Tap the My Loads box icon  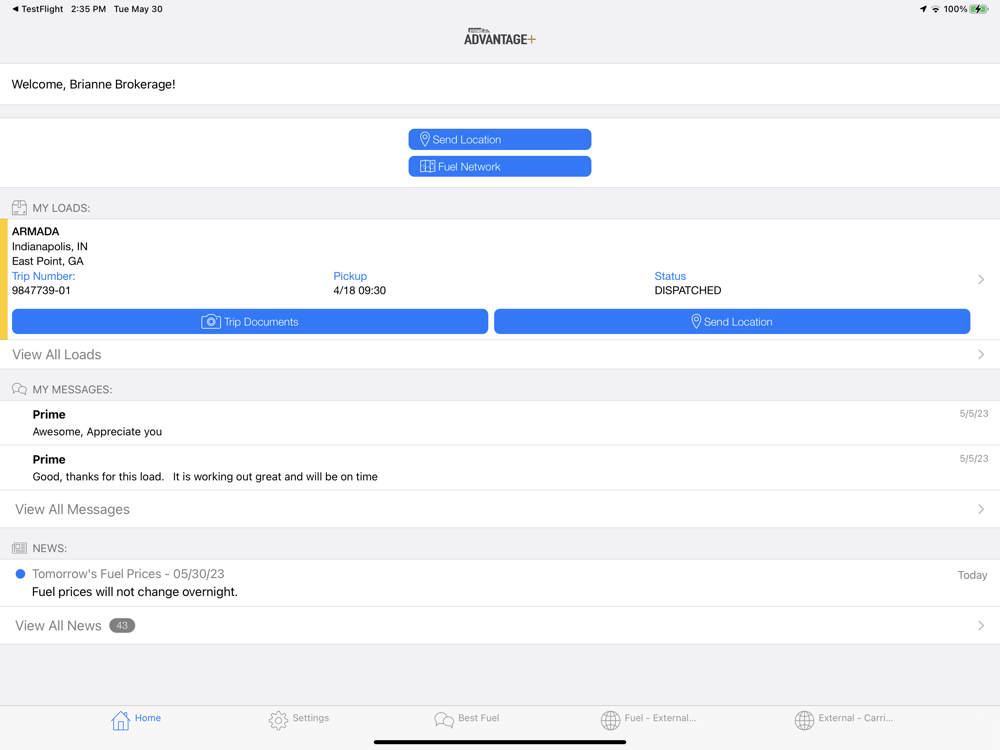(x=19, y=208)
